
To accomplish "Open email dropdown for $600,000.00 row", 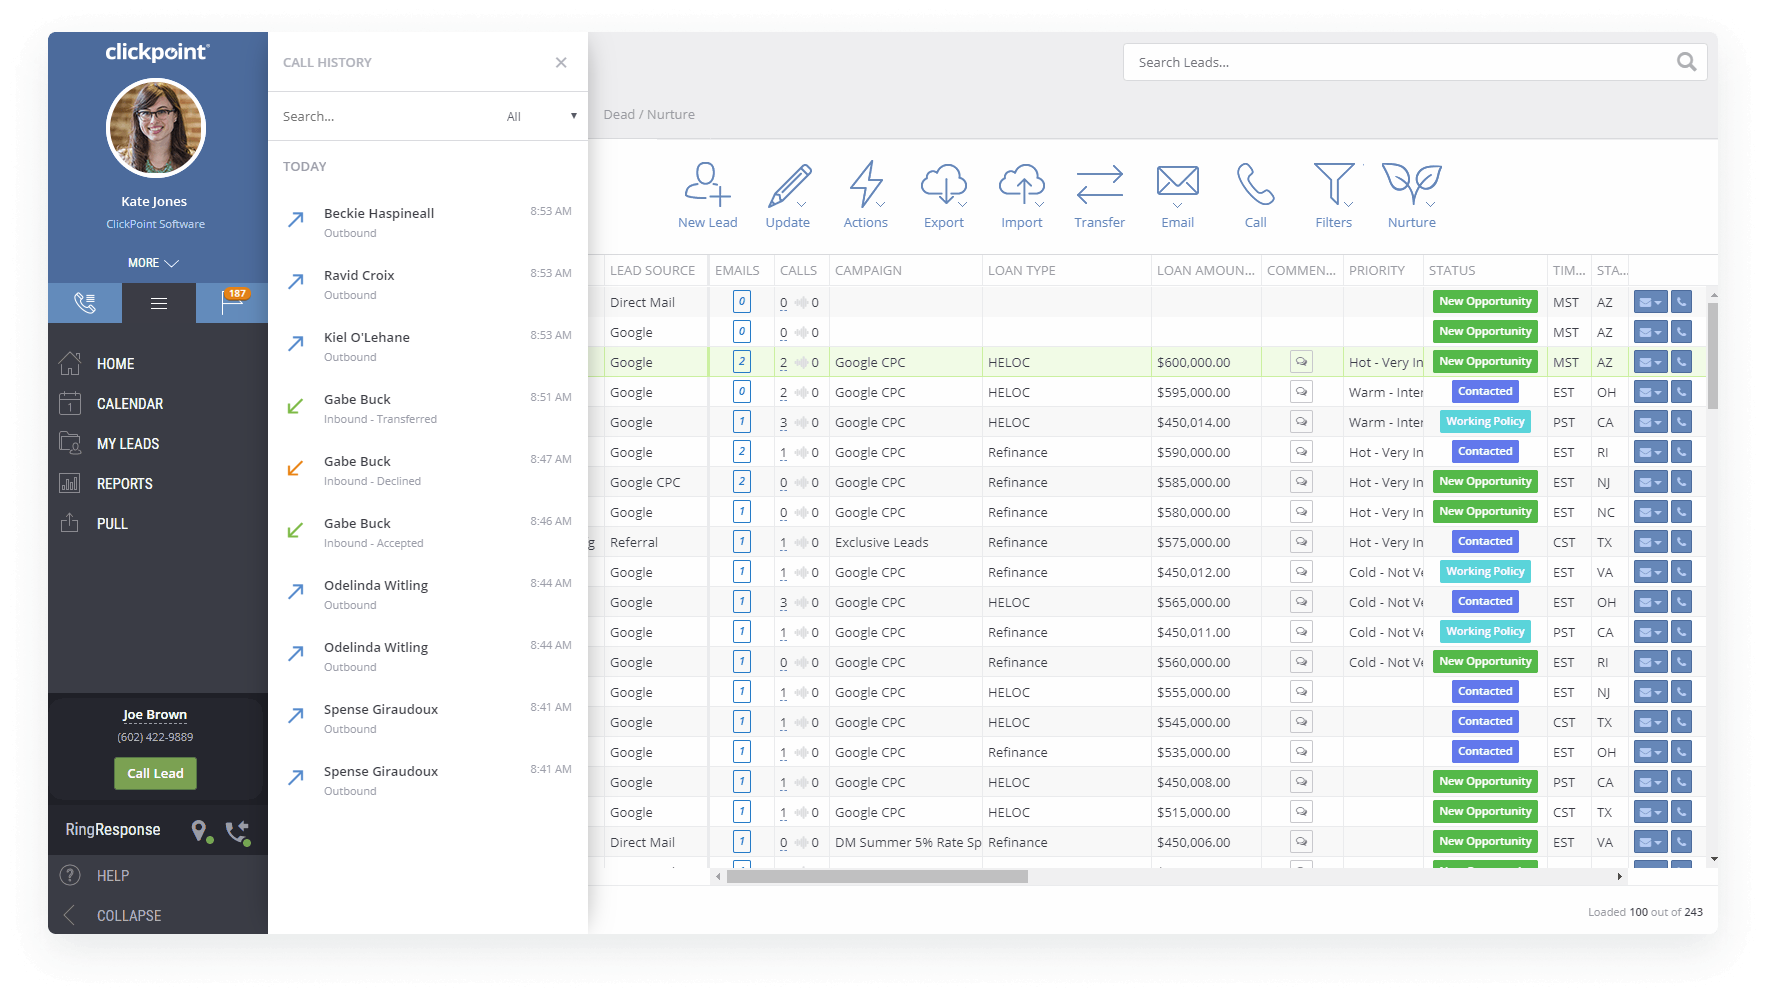I will click(1650, 362).
